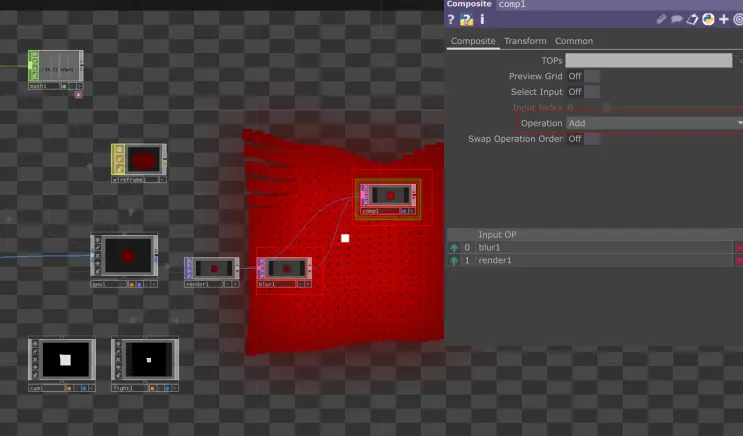Screen dimensions: 743x436
Task: Toggle the orange render flag on geo1
Action: click(132, 284)
